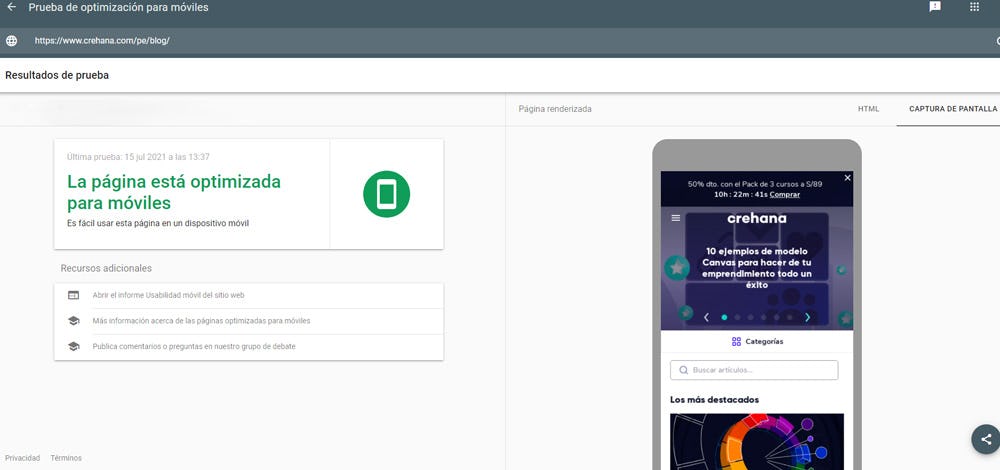Open the feedback icon in top bar
This screenshot has height=470, width=1000.
[x=935, y=7]
